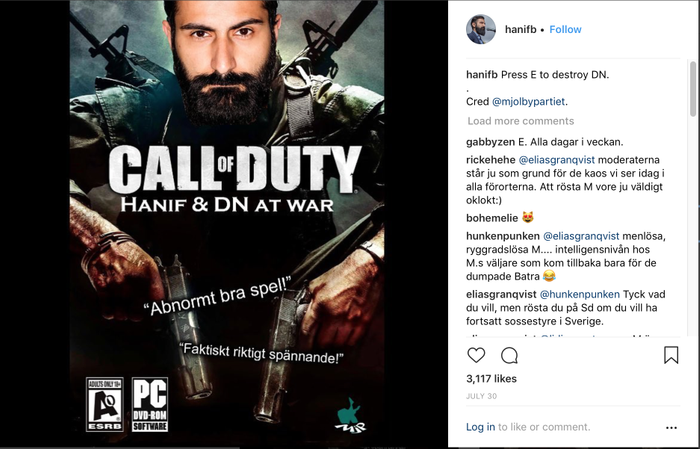Open the @eliasgranqvist mention in rickehehe's comment

pos(557,160)
